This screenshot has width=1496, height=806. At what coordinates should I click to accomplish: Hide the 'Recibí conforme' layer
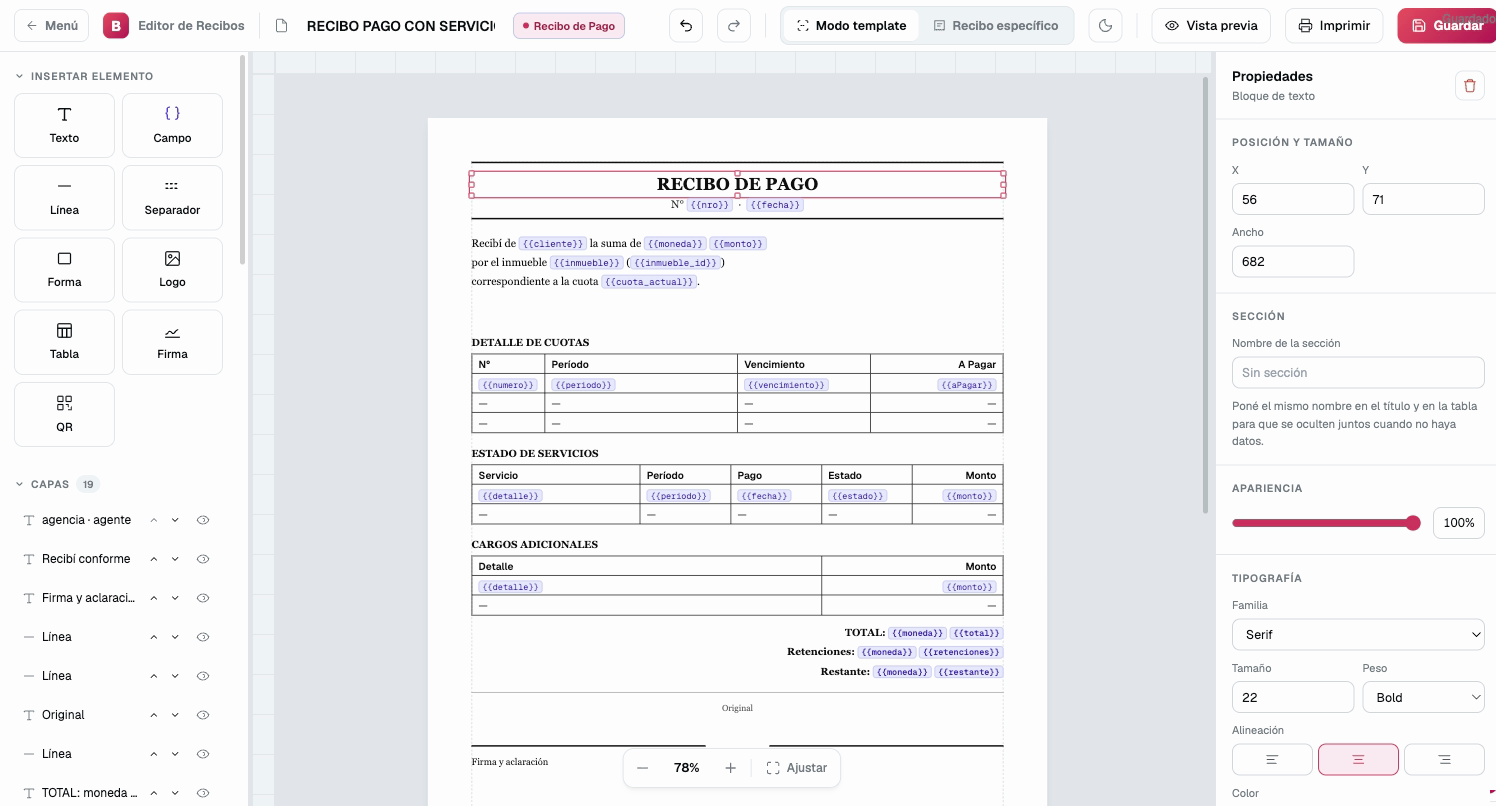coord(203,559)
